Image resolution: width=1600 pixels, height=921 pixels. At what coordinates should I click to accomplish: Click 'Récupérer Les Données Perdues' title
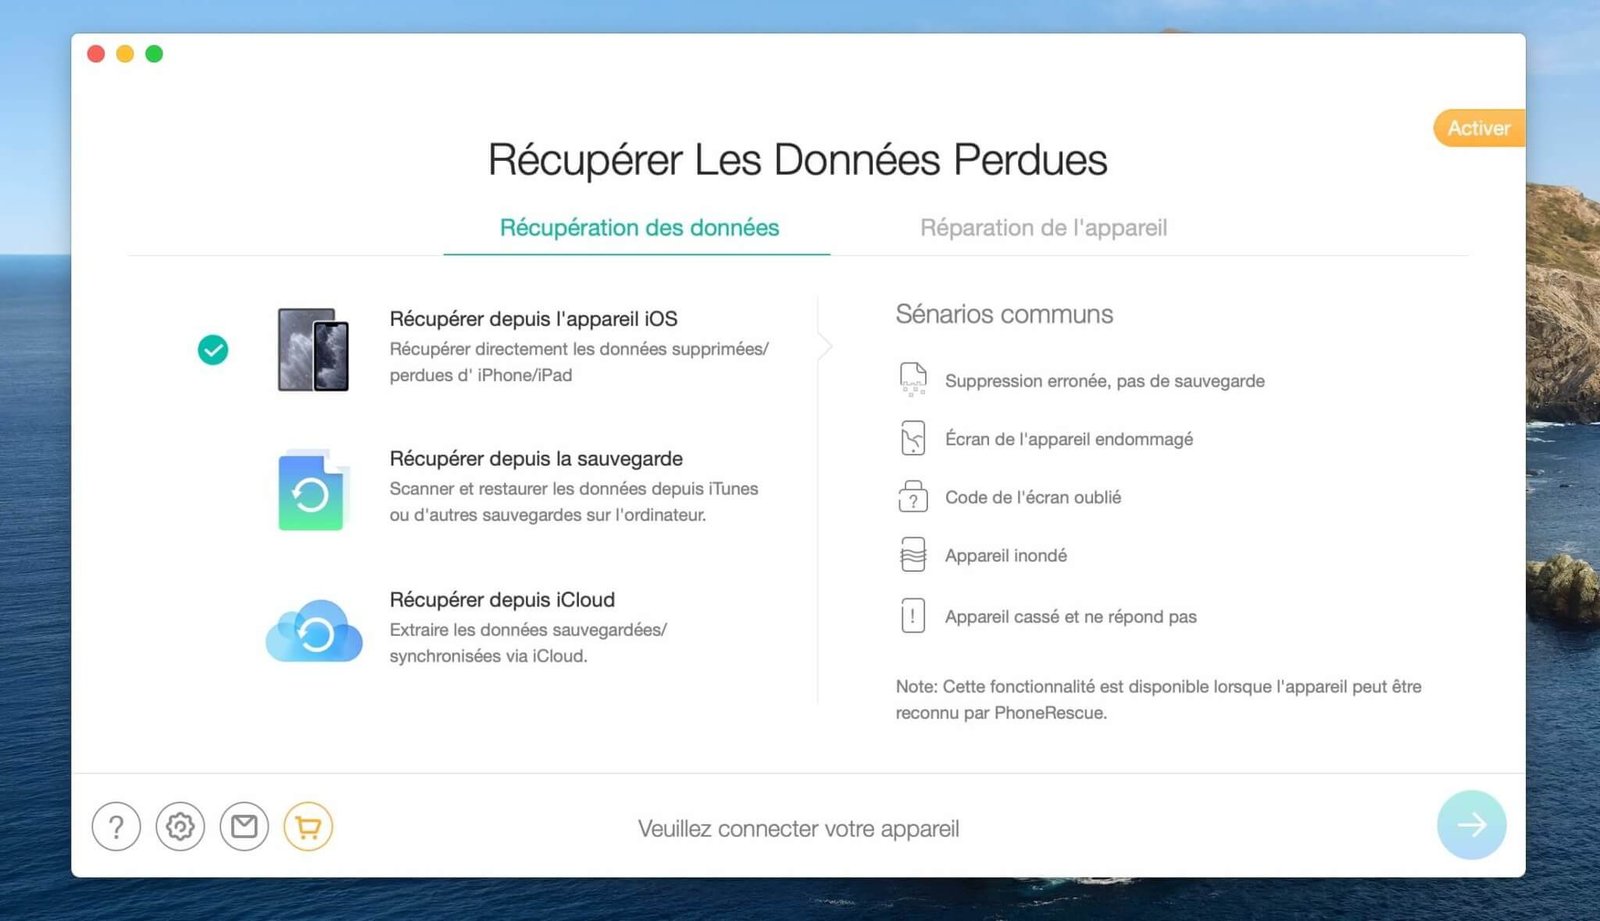(x=797, y=160)
